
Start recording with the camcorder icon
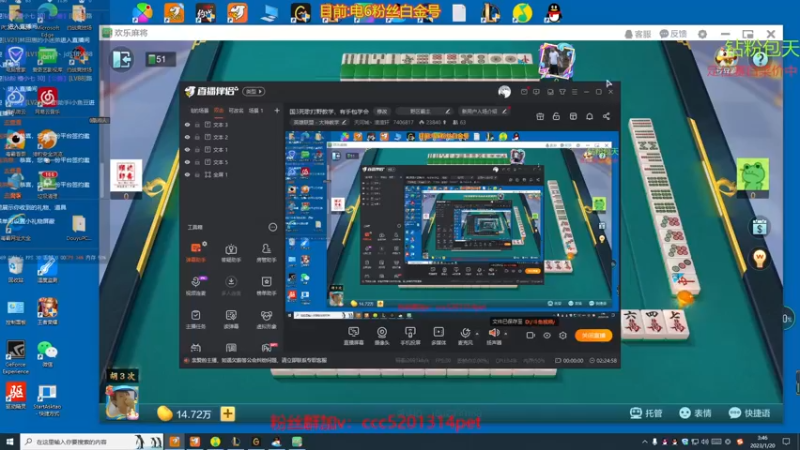530,336
